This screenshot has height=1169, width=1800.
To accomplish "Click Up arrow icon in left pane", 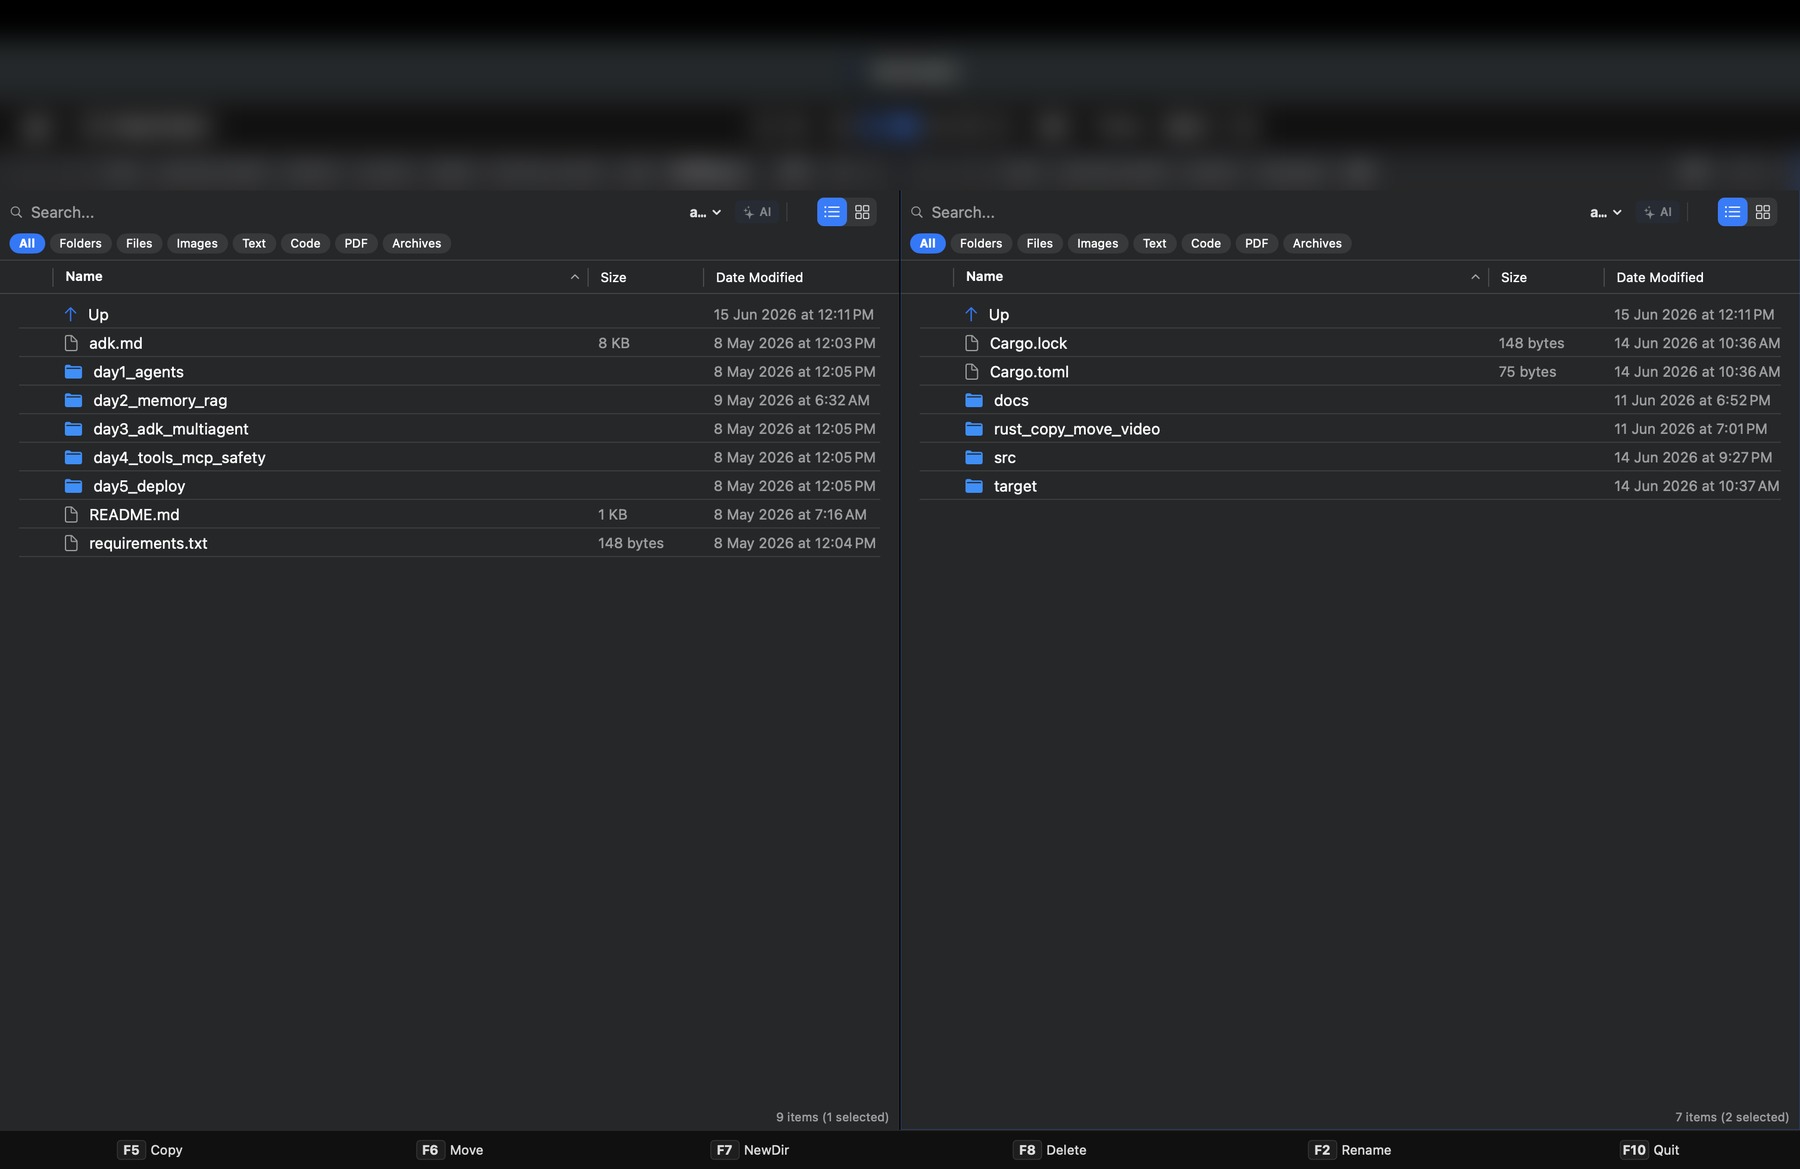I will tap(70, 314).
